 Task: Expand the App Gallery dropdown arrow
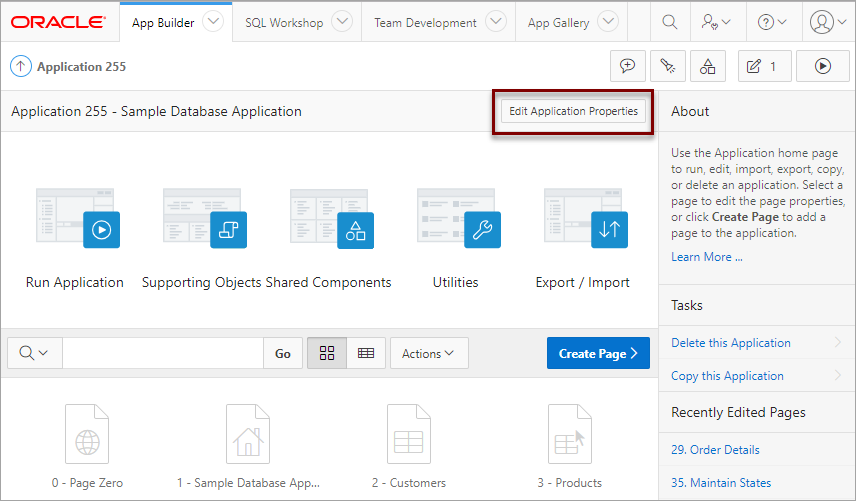coord(608,22)
